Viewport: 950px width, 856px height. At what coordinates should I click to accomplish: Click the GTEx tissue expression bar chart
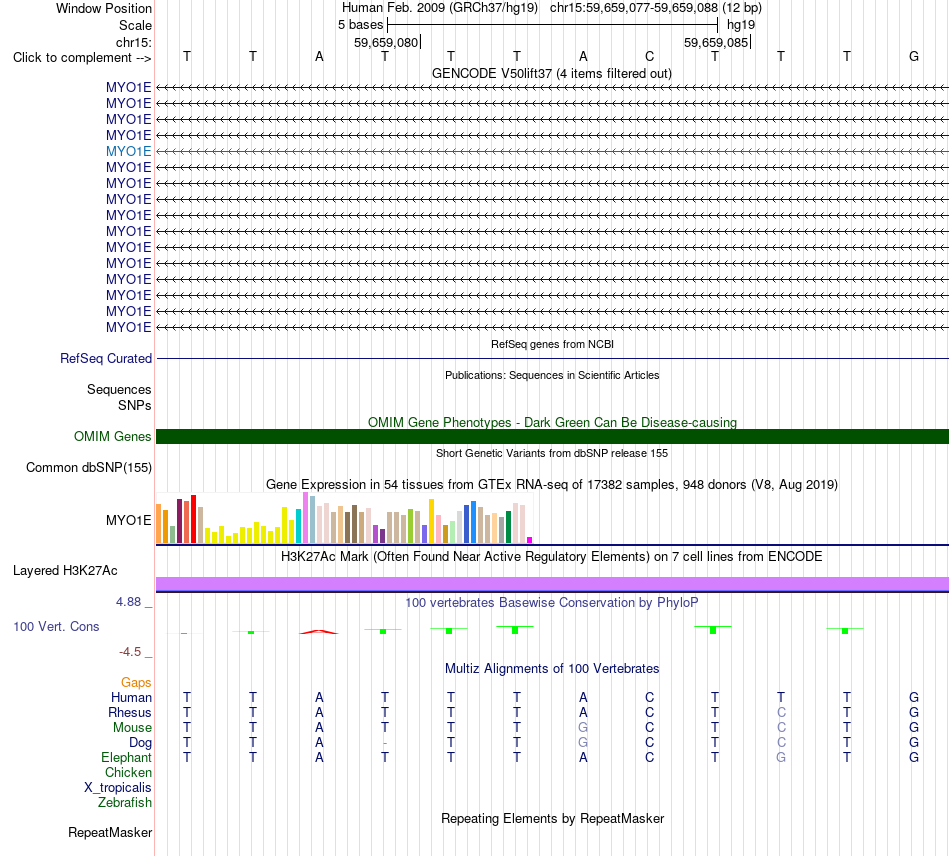point(344,518)
